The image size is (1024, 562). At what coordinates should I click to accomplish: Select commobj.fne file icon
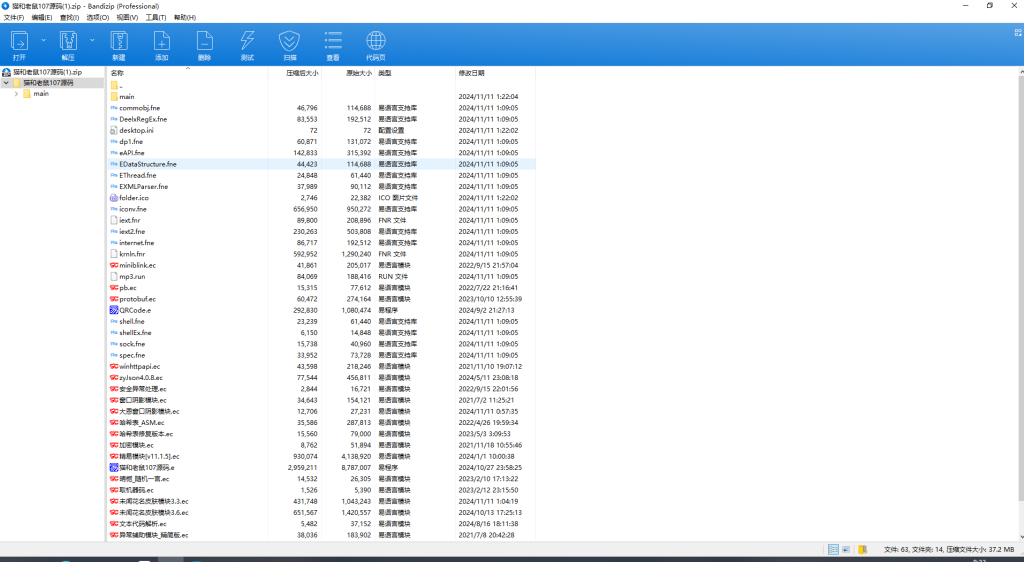(x=114, y=108)
